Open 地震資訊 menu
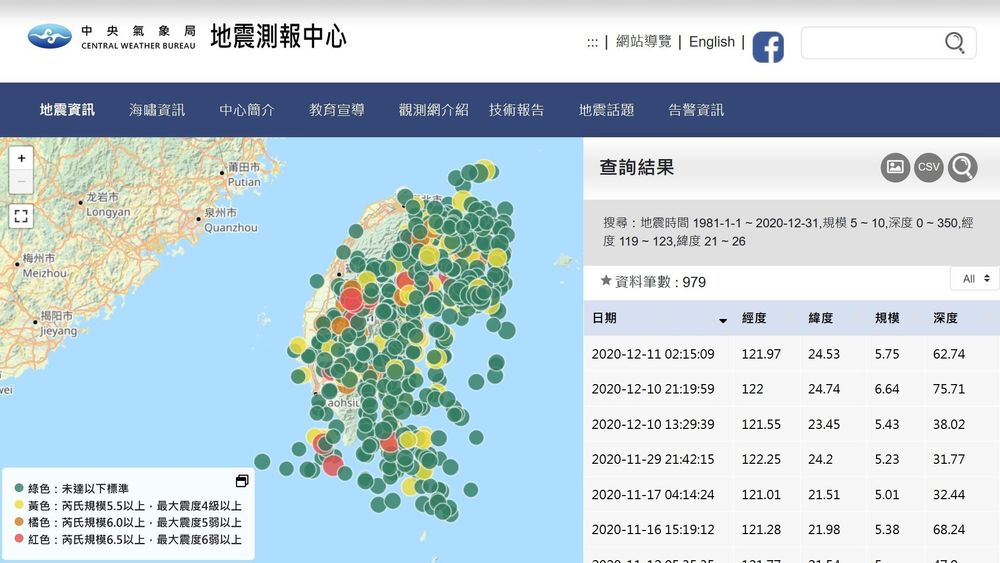The height and width of the screenshot is (563, 1000). 67,110
